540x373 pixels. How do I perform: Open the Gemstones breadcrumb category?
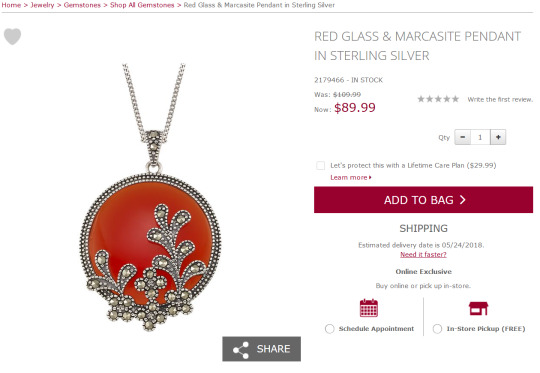82,5
